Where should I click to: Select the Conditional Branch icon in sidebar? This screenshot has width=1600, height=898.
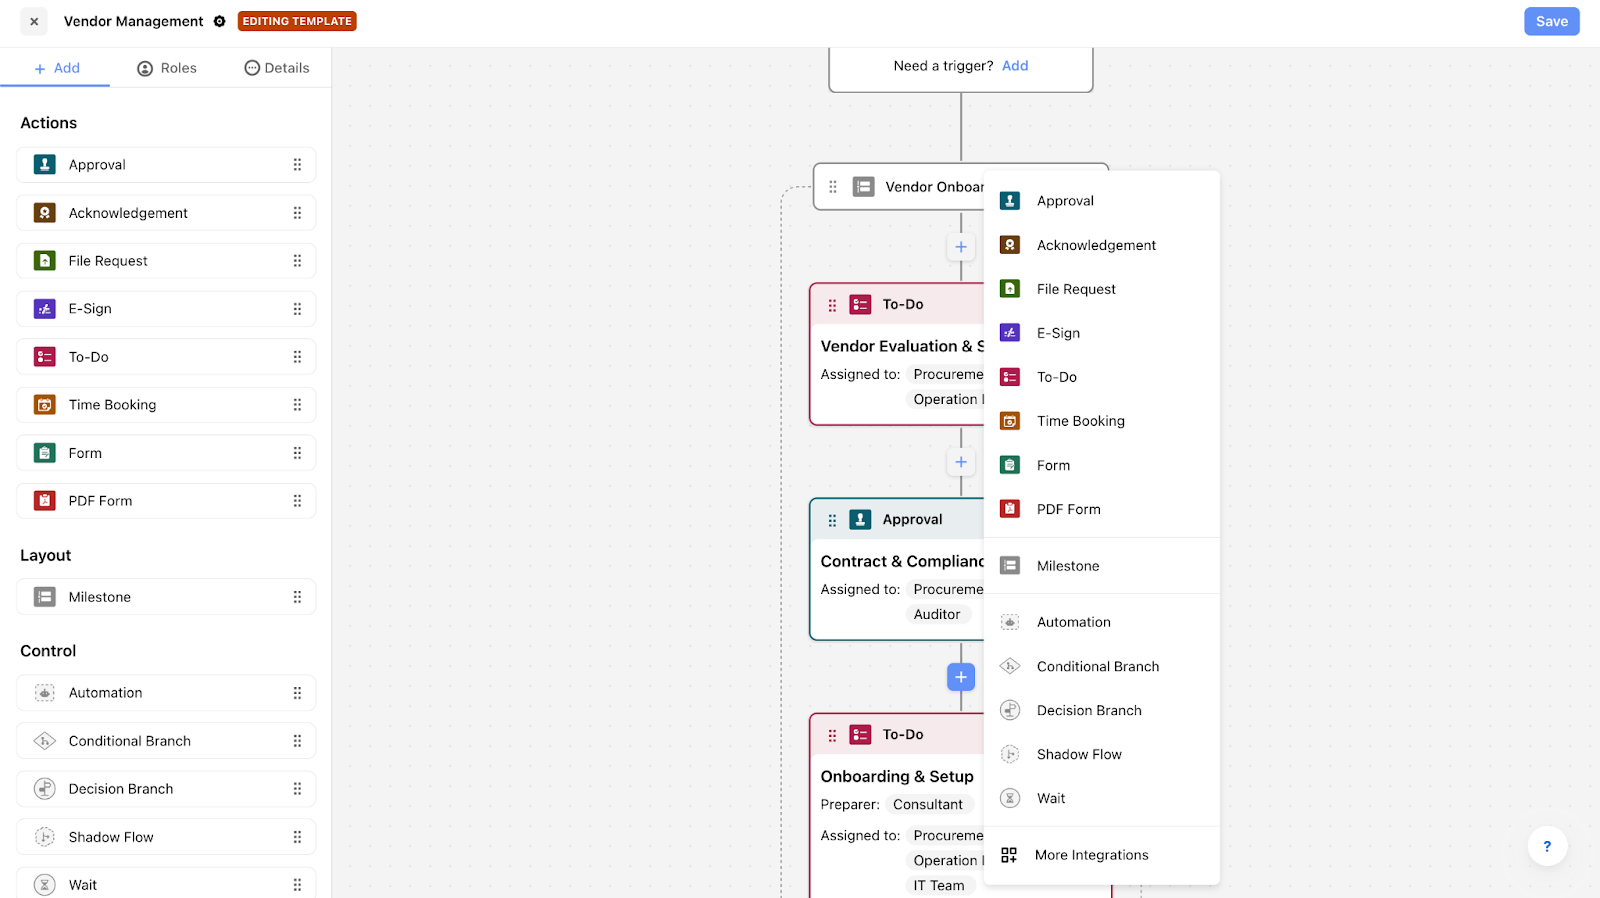point(45,741)
